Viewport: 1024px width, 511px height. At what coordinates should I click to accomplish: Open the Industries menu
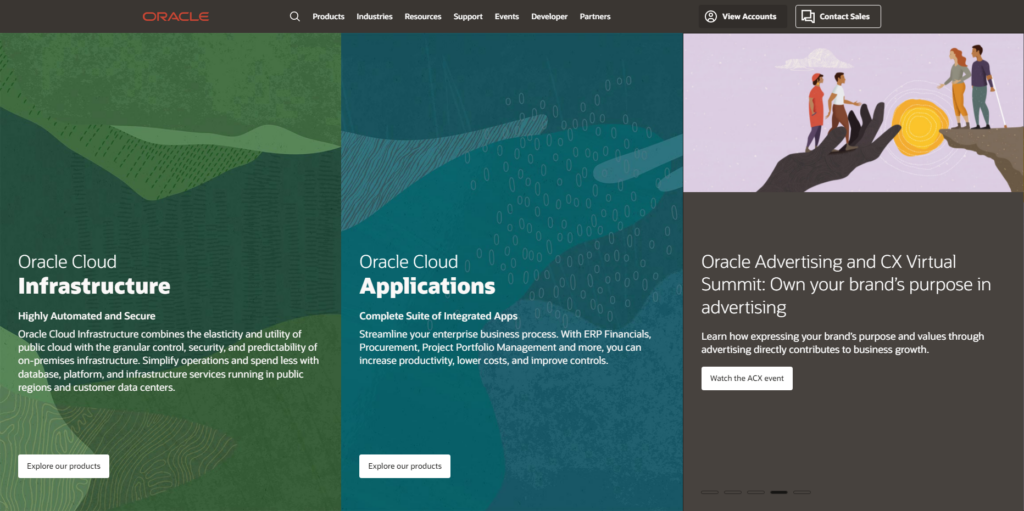click(374, 16)
